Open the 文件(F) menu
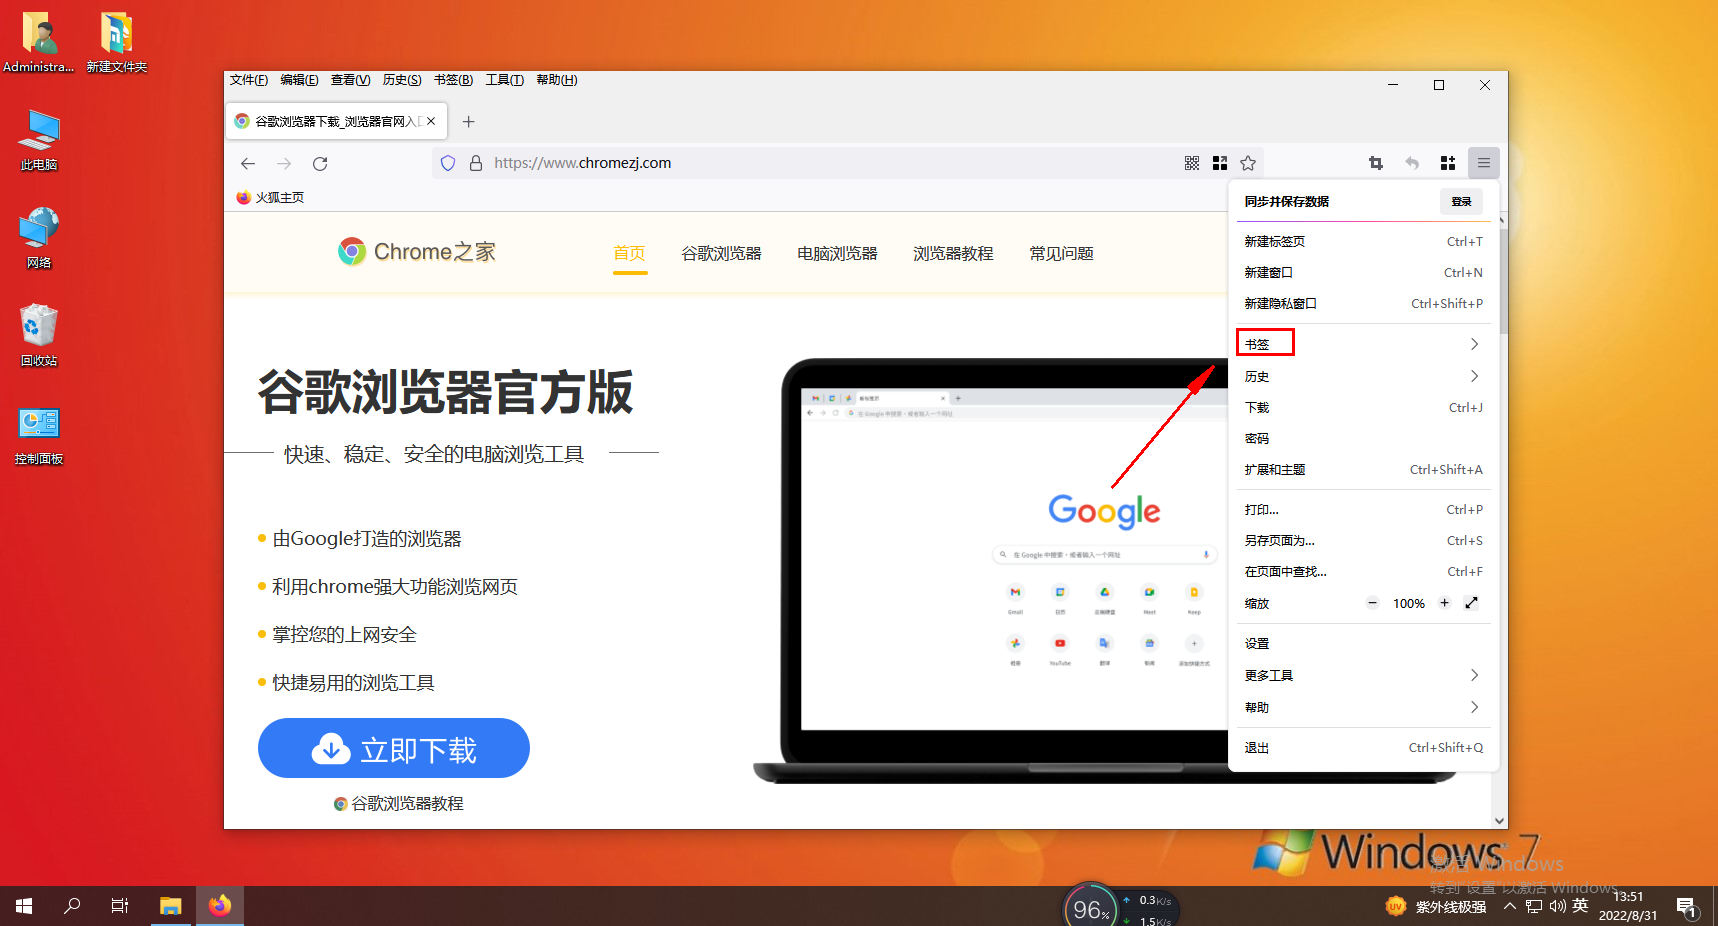1718x926 pixels. pos(249,80)
